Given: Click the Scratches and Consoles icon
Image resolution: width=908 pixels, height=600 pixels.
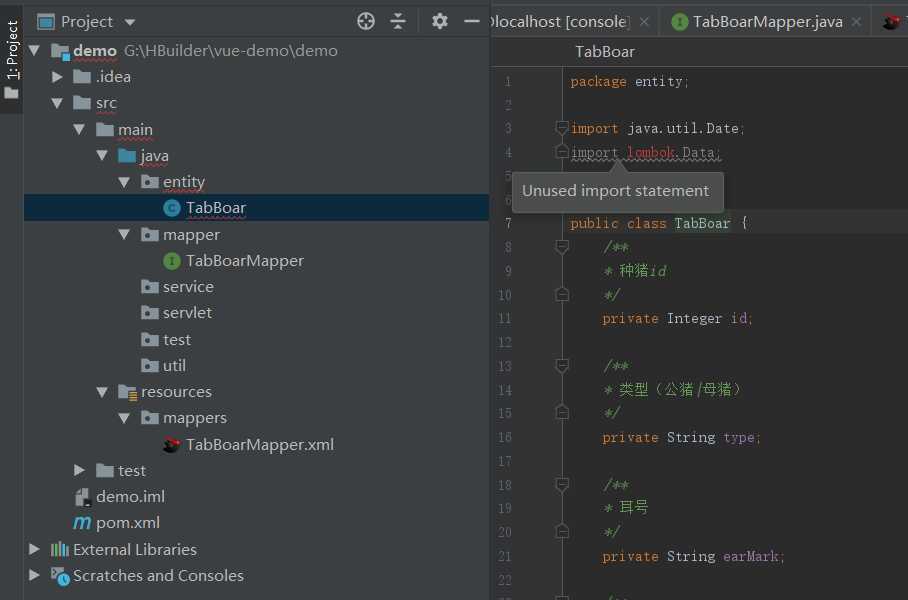Looking at the screenshot, I should 60,576.
